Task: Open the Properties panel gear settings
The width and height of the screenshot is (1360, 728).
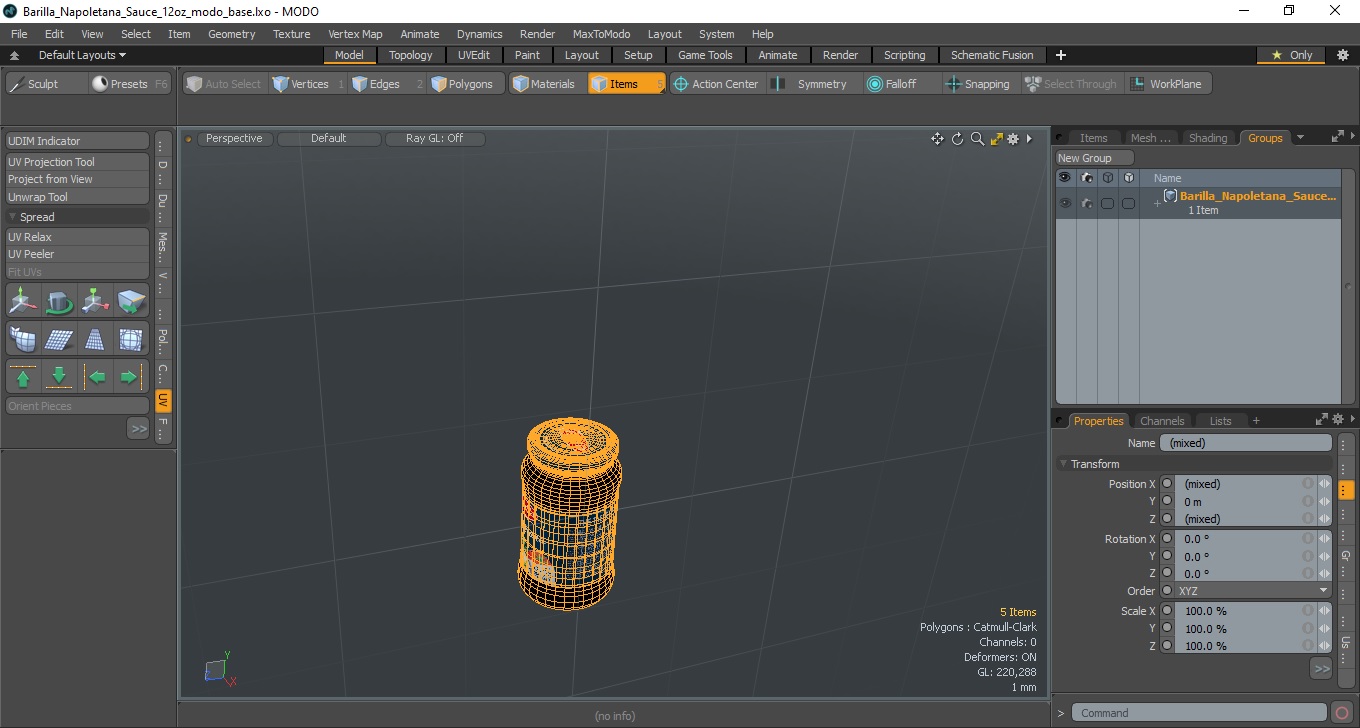Action: [x=1337, y=421]
